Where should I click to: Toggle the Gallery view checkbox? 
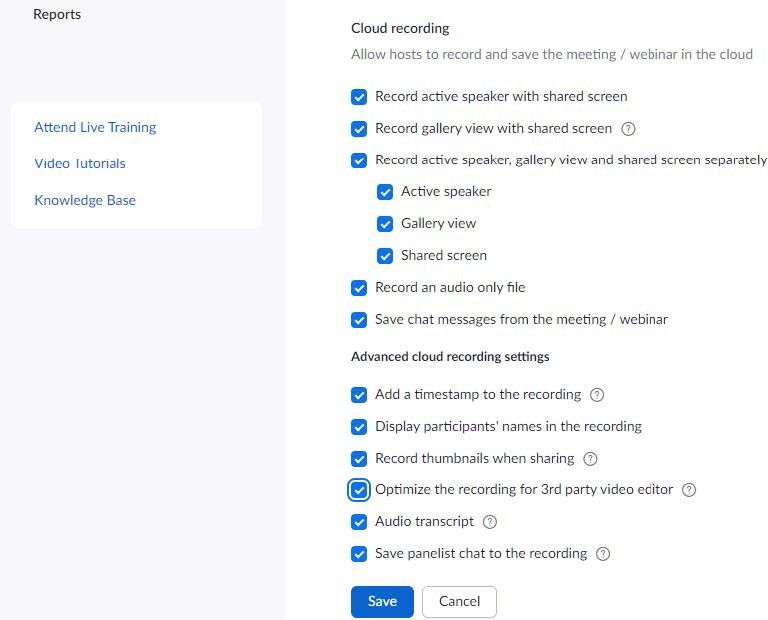pos(385,224)
